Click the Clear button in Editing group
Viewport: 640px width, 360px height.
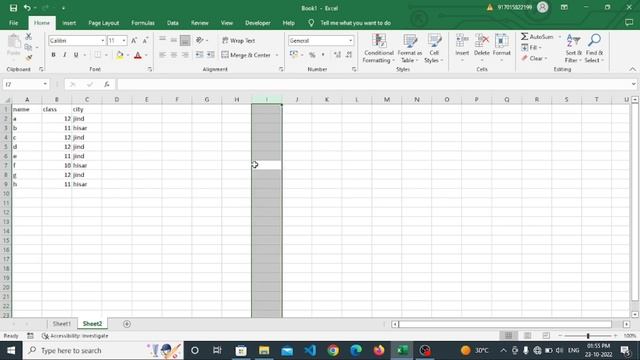(x=534, y=58)
